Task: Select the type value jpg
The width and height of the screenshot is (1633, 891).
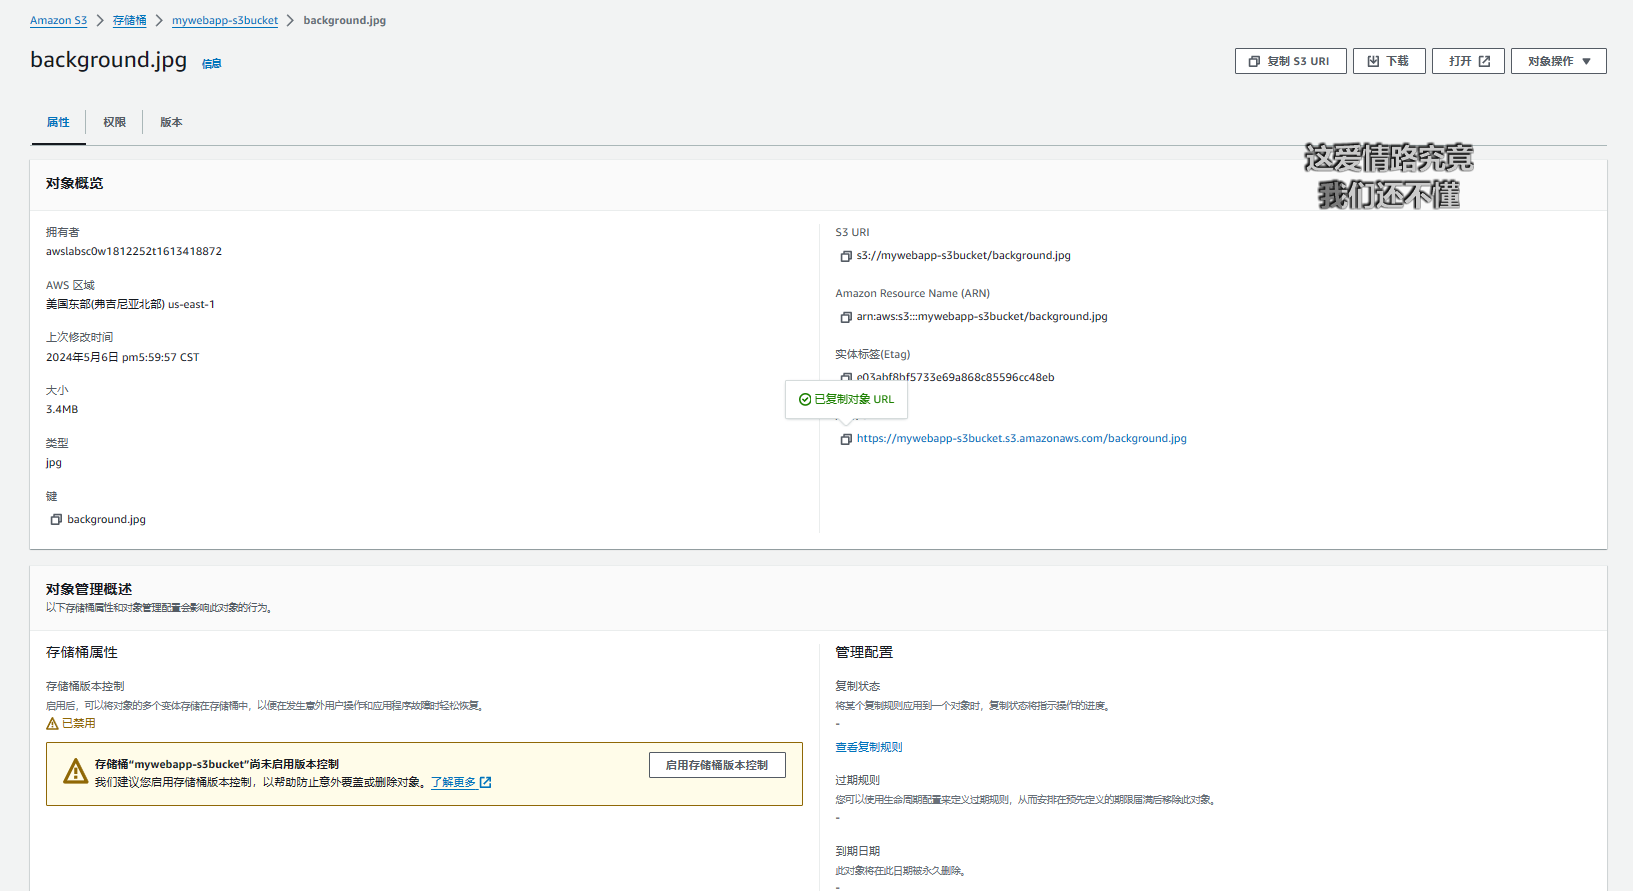Action: click(54, 463)
